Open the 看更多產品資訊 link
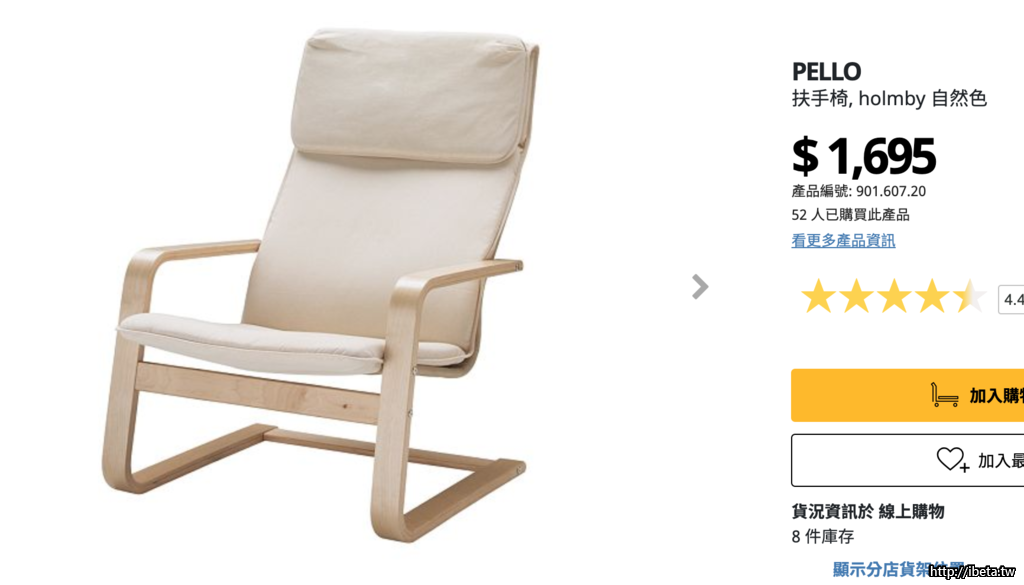The height and width of the screenshot is (585, 1024). pos(843,240)
